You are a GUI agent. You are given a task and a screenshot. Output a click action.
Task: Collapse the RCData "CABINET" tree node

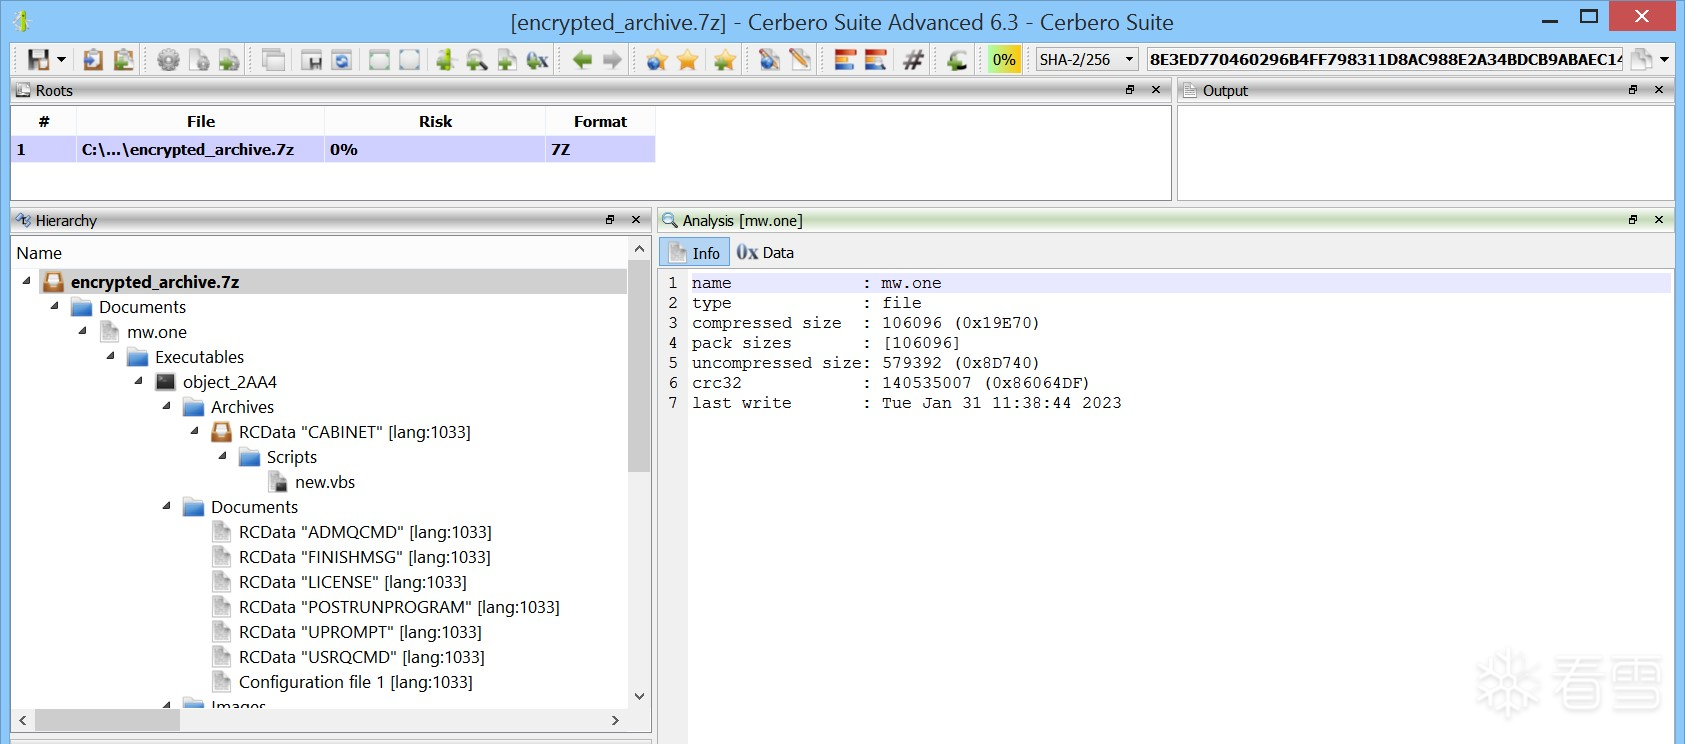[195, 432]
